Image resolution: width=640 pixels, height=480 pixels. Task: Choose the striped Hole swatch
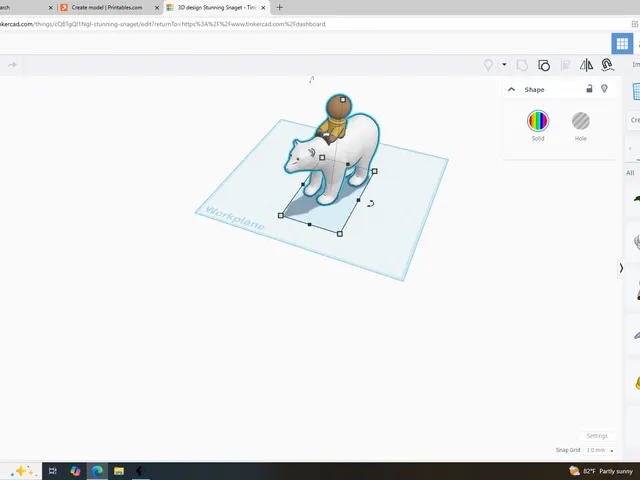(580, 121)
